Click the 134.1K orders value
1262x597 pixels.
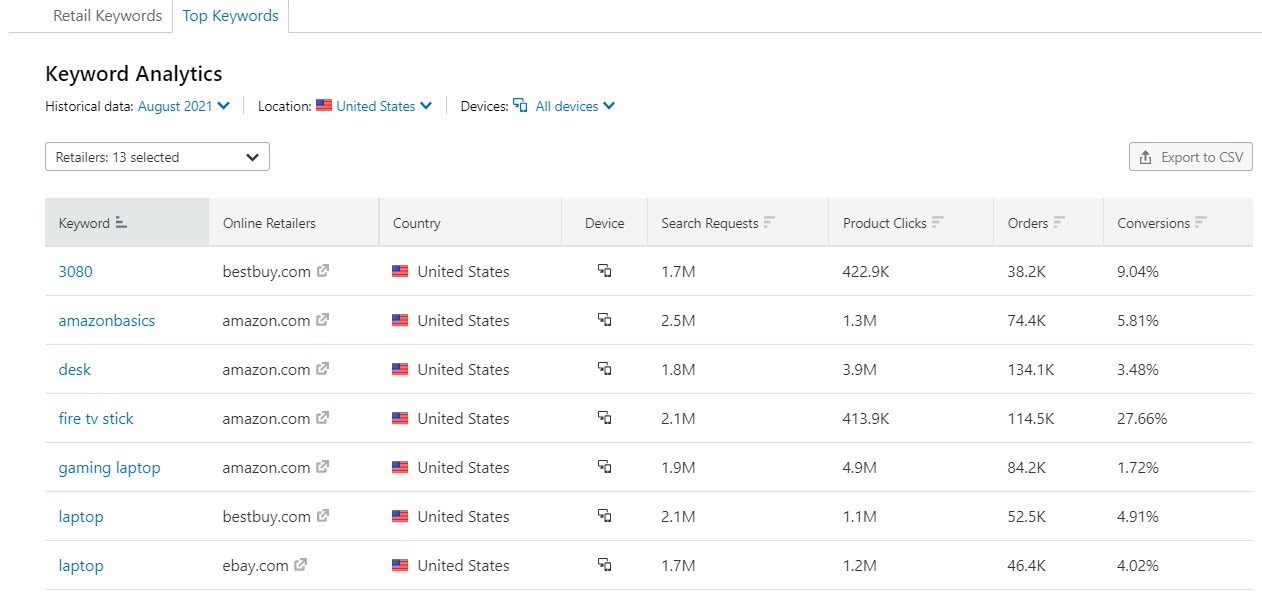point(1031,369)
